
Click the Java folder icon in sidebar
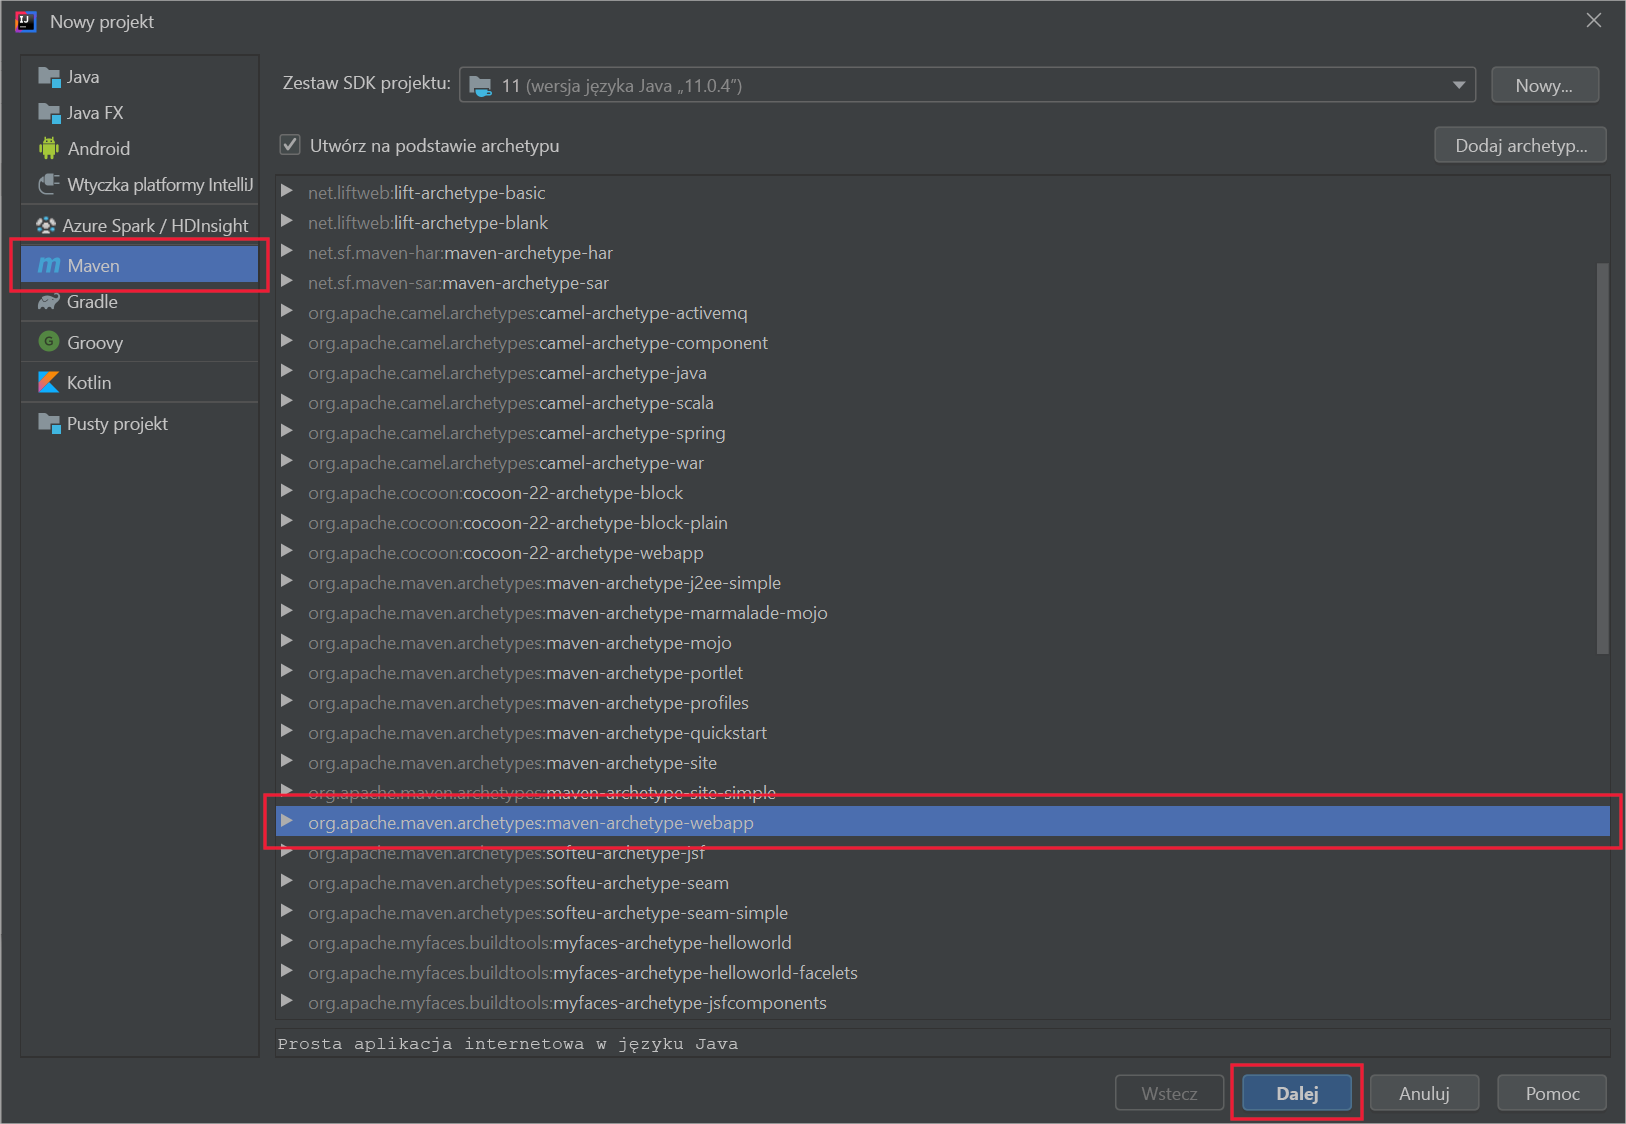point(49,77)
